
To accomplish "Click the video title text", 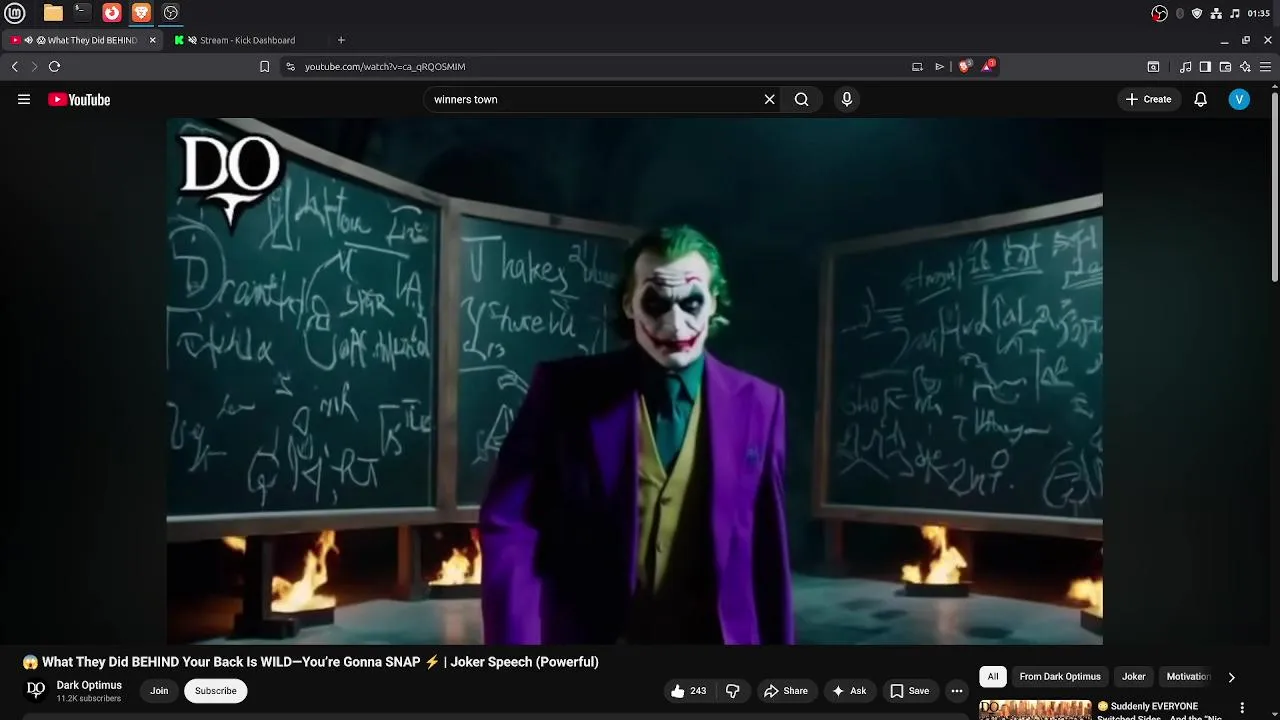I will 310,662.
